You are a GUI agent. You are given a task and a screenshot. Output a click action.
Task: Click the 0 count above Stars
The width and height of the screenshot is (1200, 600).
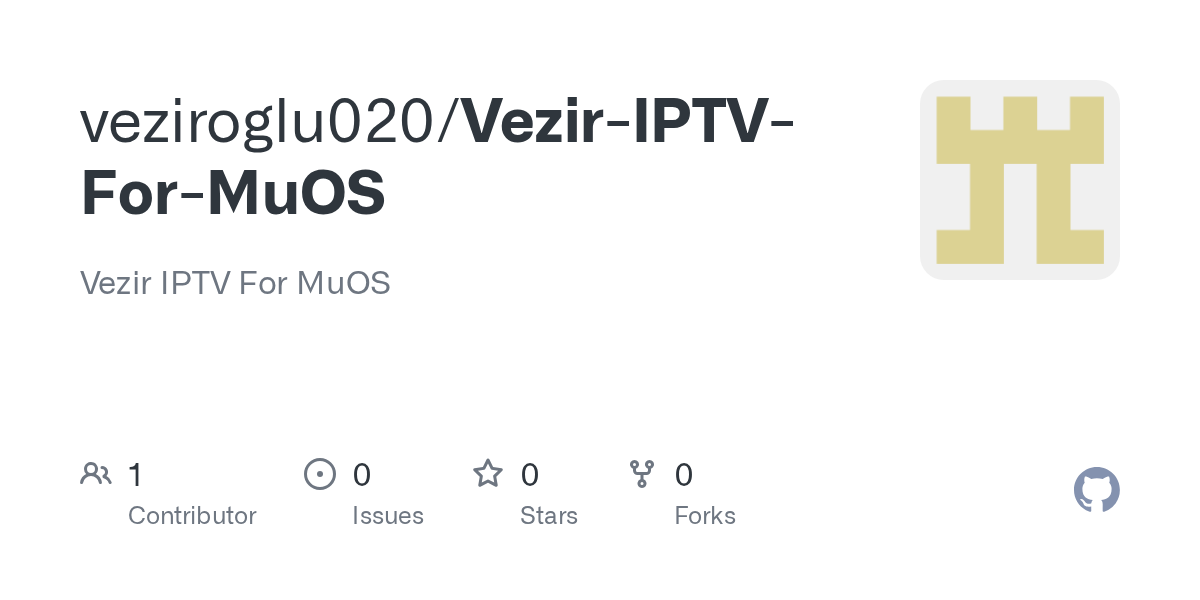[530, 474]
